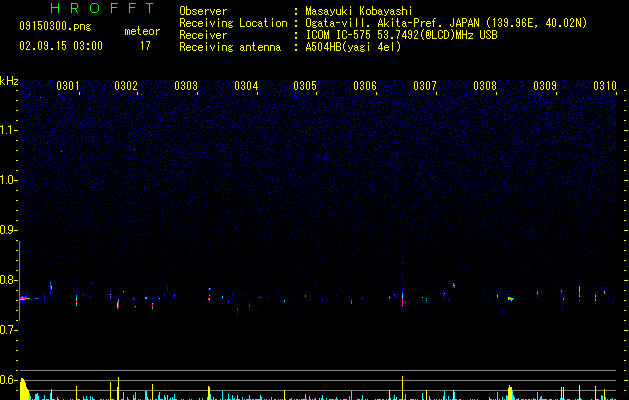Click the Receiving Location label
Screen dimensions: 629x400
233,23
